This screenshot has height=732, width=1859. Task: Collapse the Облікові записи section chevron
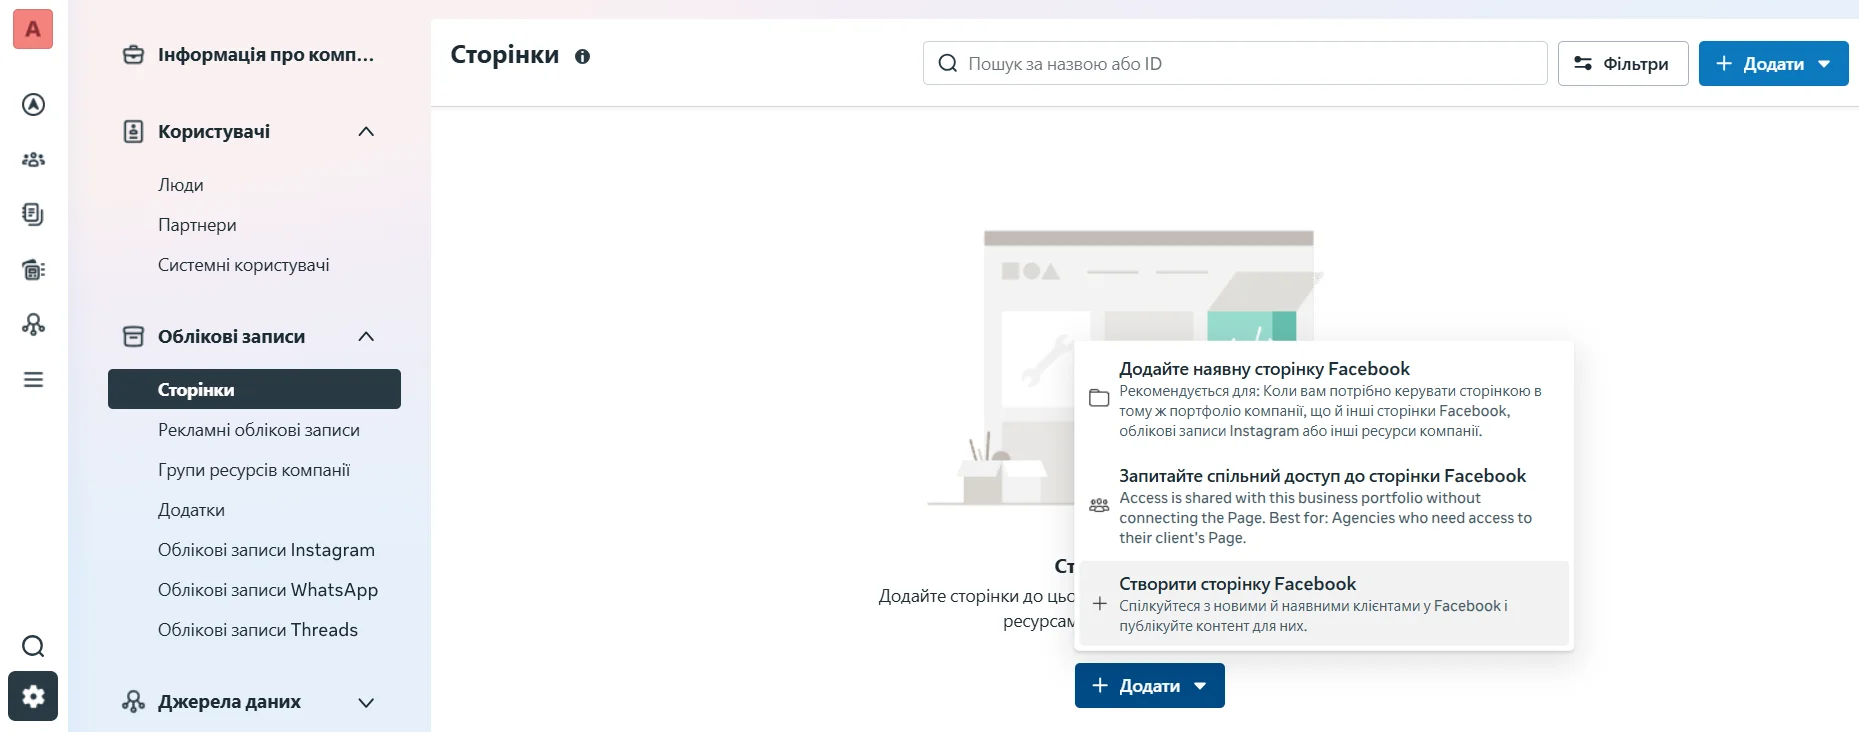point(366,336)
